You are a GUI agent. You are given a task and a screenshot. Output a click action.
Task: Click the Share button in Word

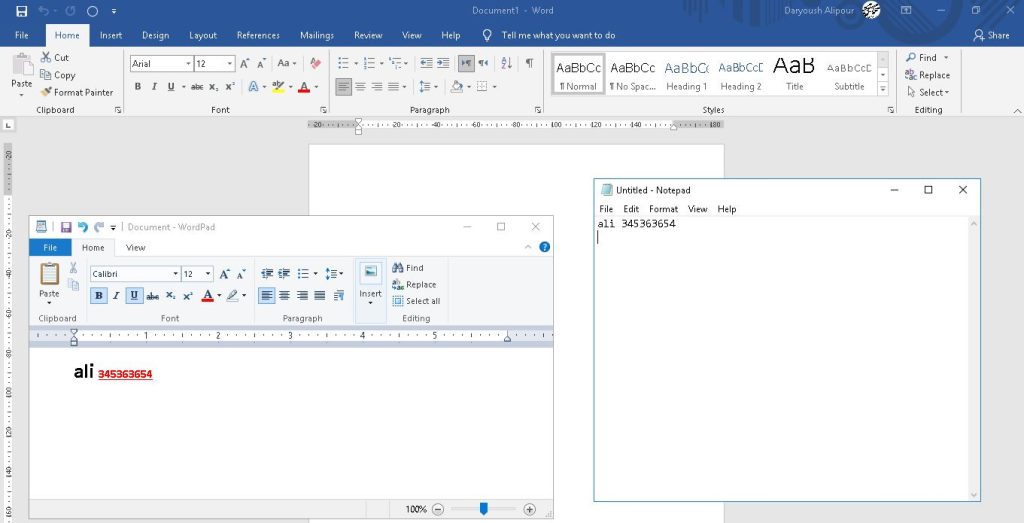991,35
